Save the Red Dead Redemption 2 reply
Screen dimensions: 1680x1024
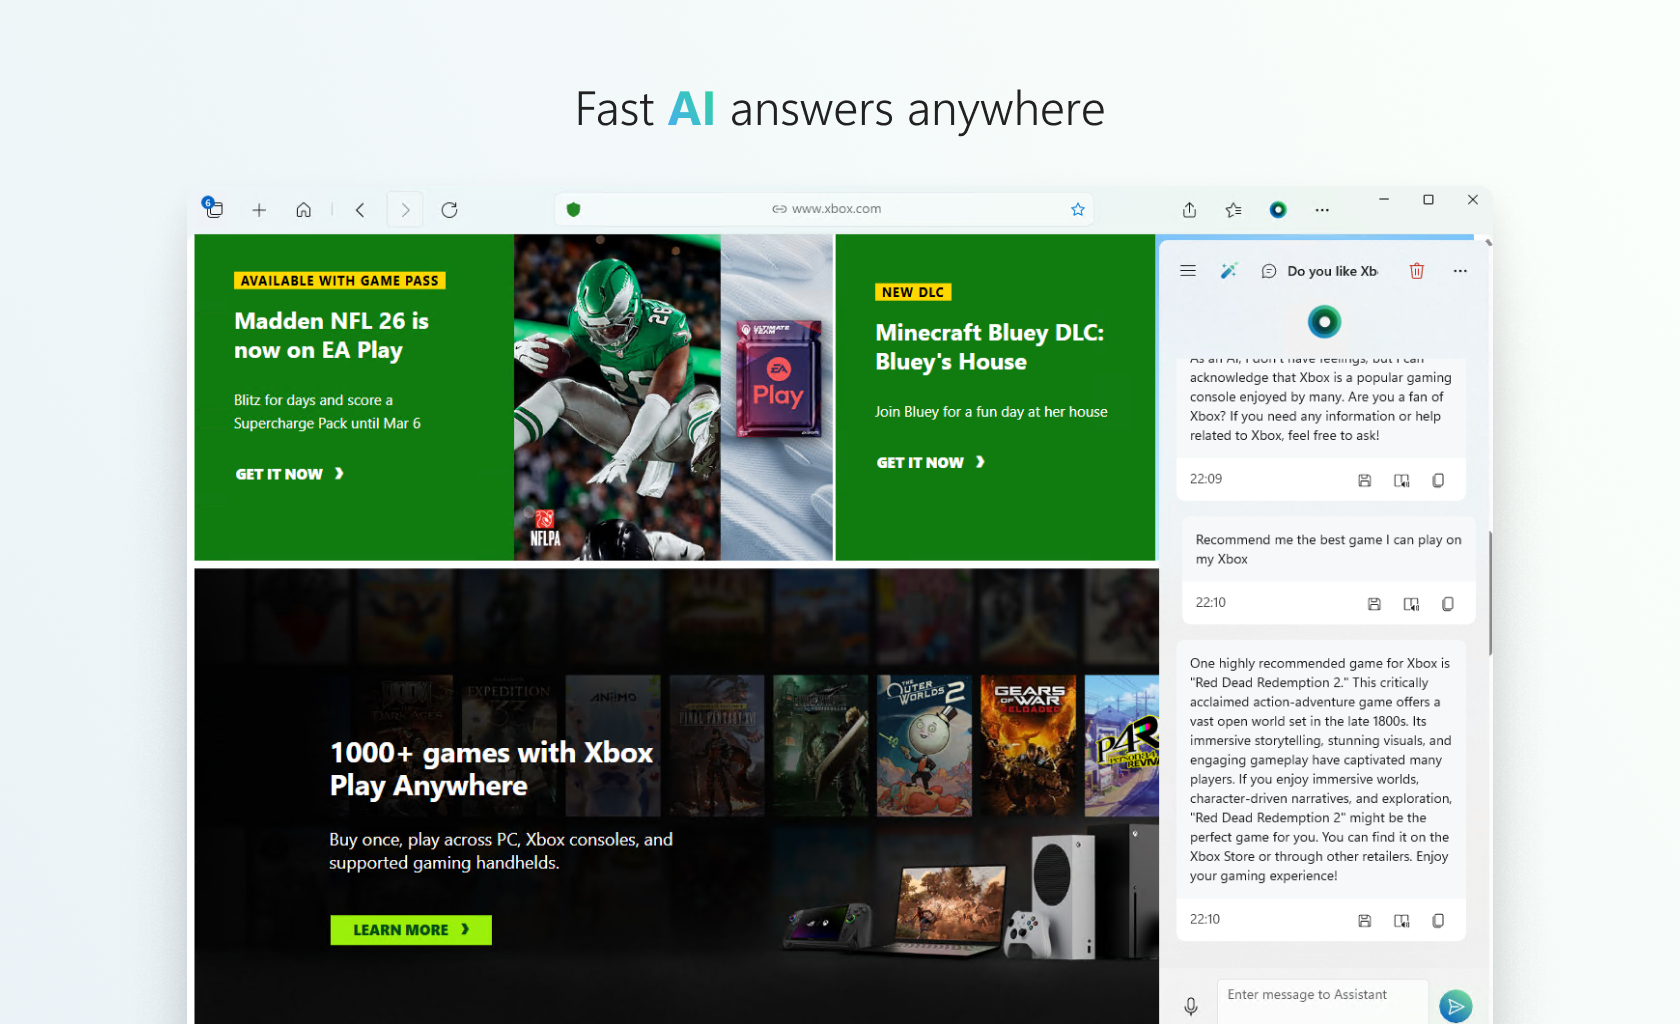pos(1365,921)
